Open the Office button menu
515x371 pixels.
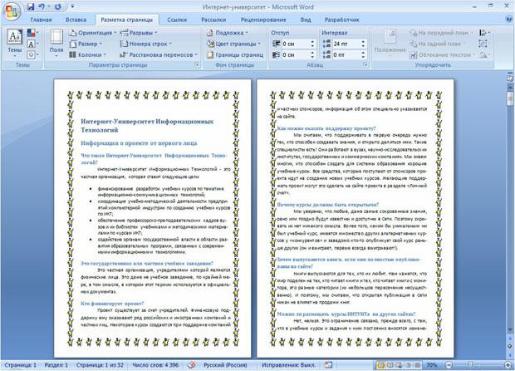click(12, 11)
